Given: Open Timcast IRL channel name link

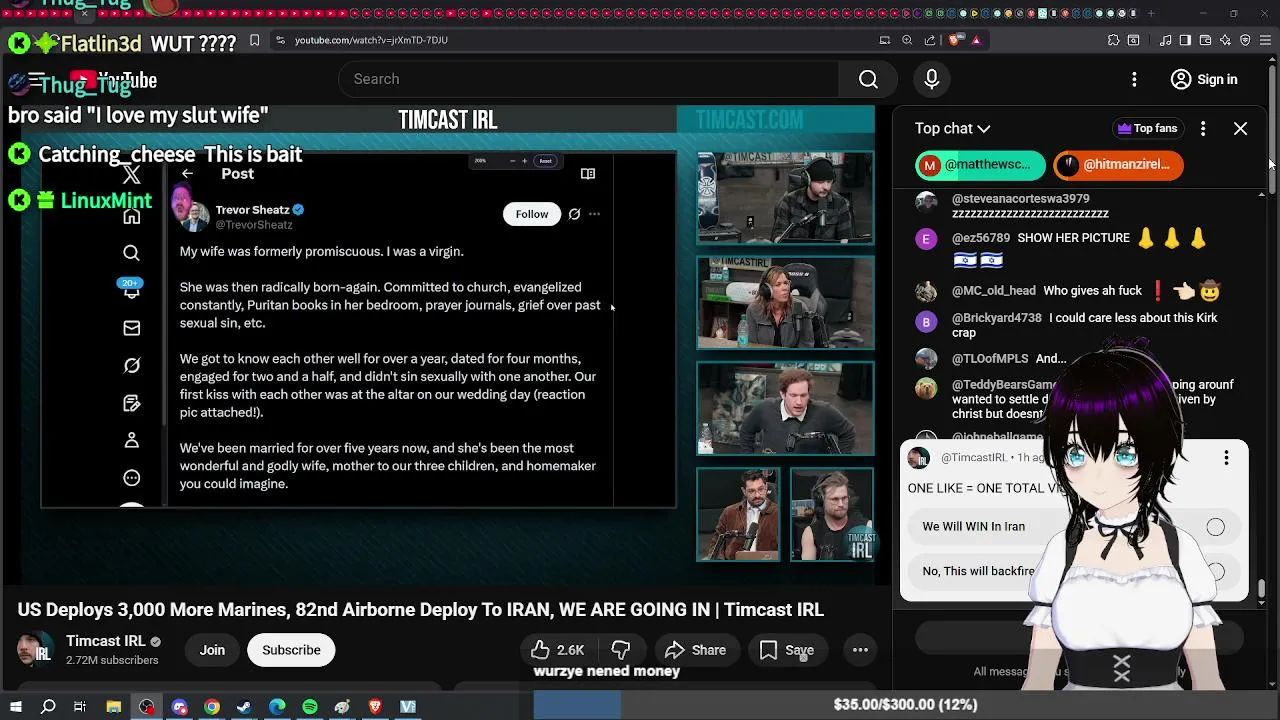Looking at the screenshot, I should click(x=106, y=641).
